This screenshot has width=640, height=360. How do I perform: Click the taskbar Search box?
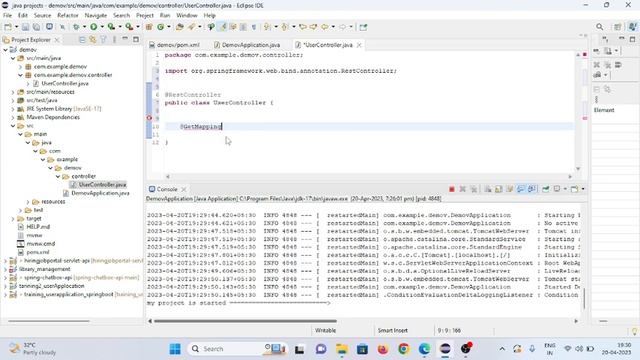click(x=238, y=349)
